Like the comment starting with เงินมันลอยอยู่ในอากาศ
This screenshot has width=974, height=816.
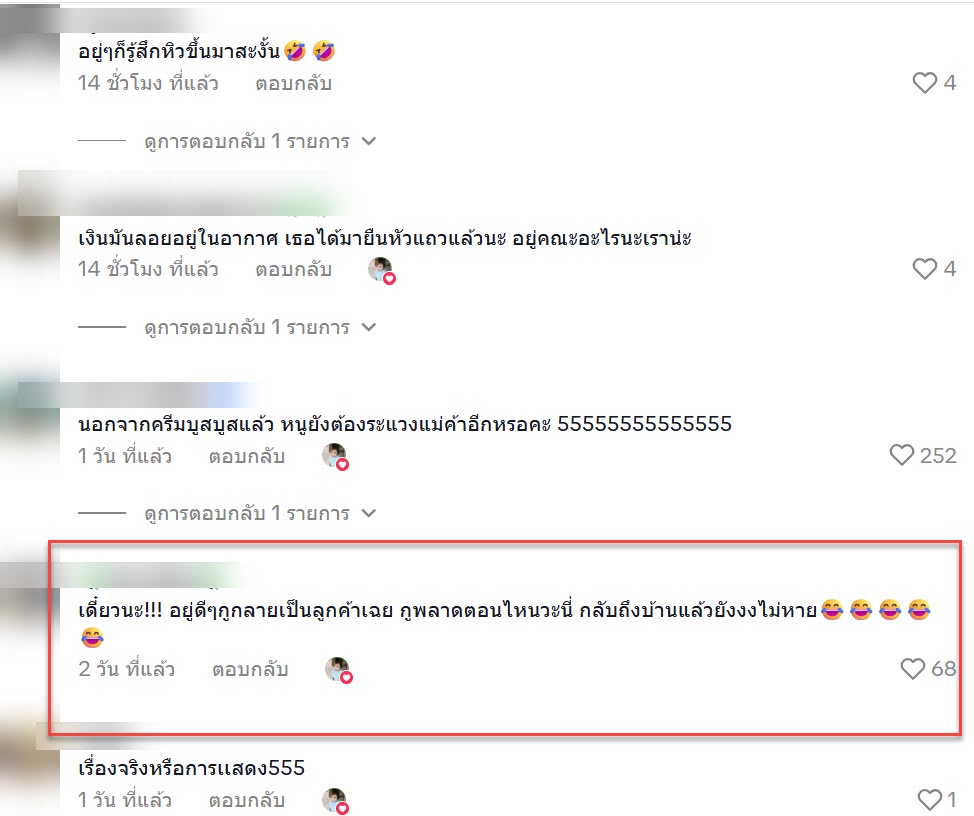tap(924, 268)
